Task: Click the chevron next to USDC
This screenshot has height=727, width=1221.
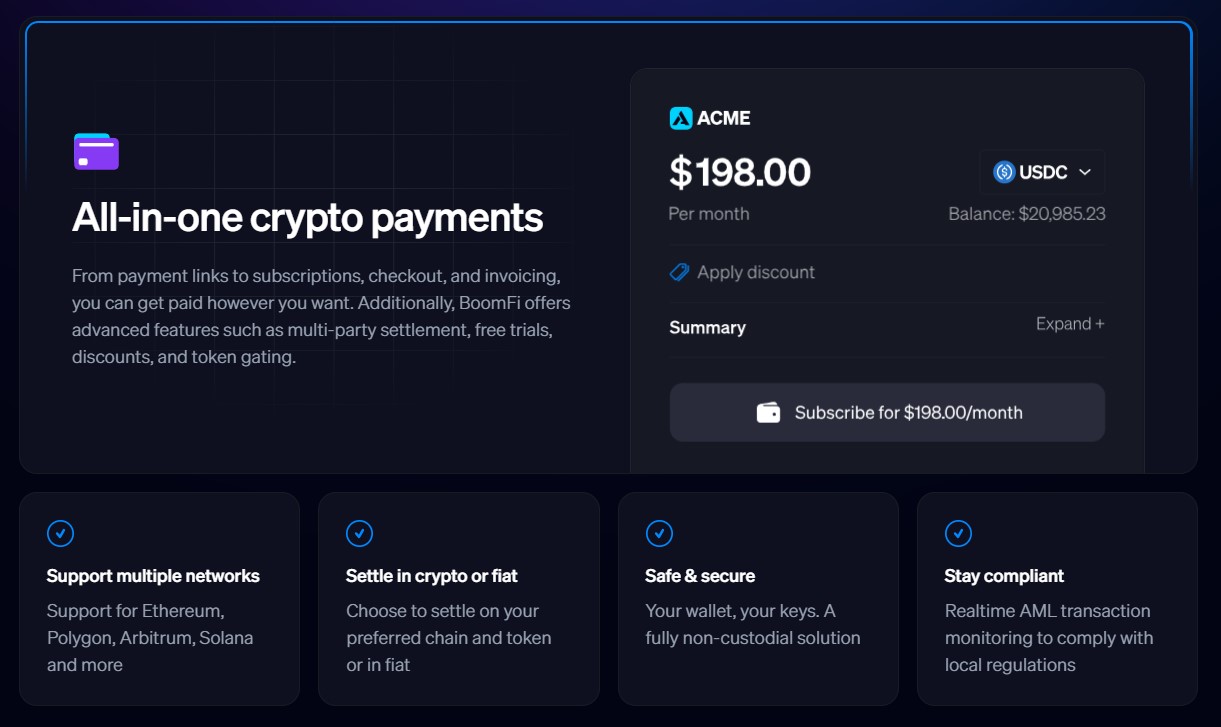Action: click(x=1085, y=171)
